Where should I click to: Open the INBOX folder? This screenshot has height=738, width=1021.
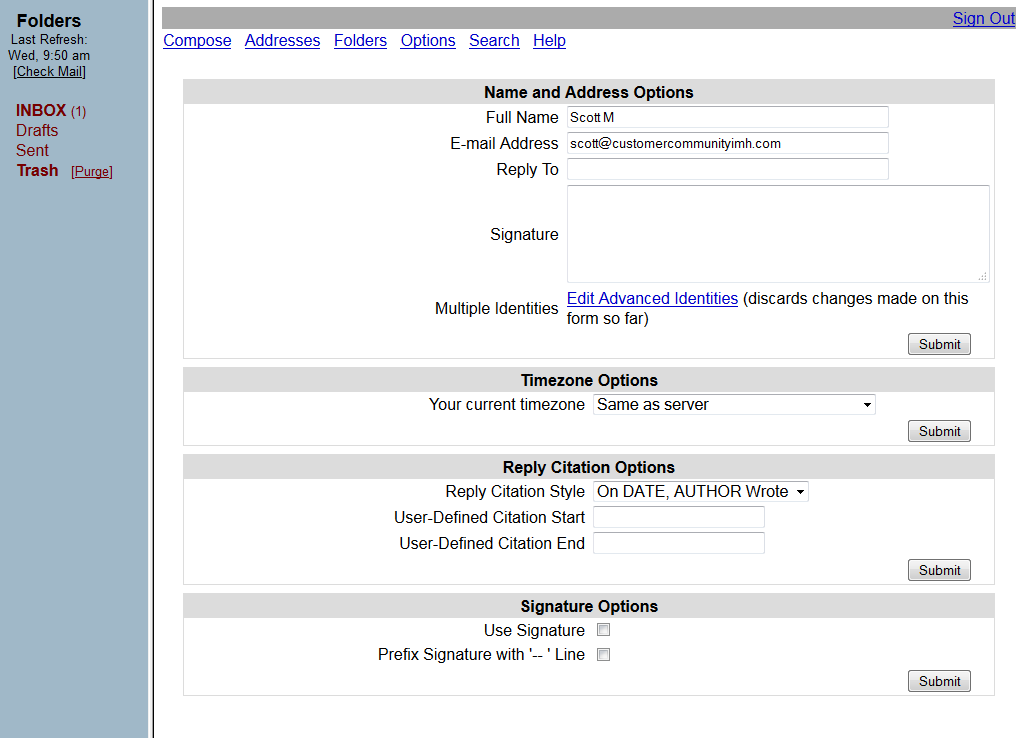pyautogui.click(x=41, y=110)
